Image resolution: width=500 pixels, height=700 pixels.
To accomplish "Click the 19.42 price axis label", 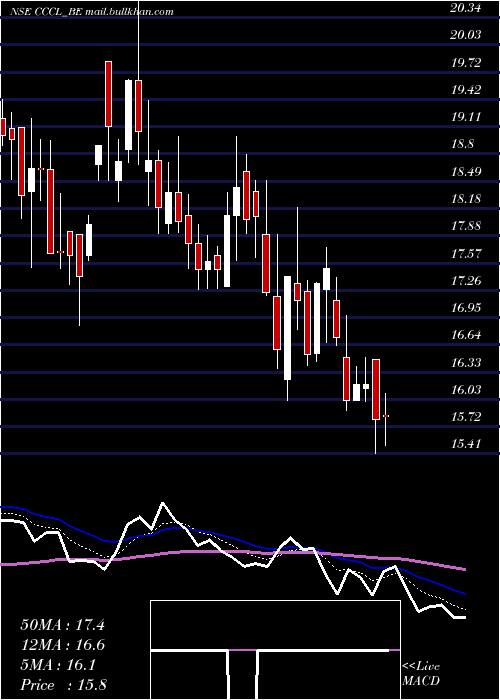I will click(x=466, y=90).
